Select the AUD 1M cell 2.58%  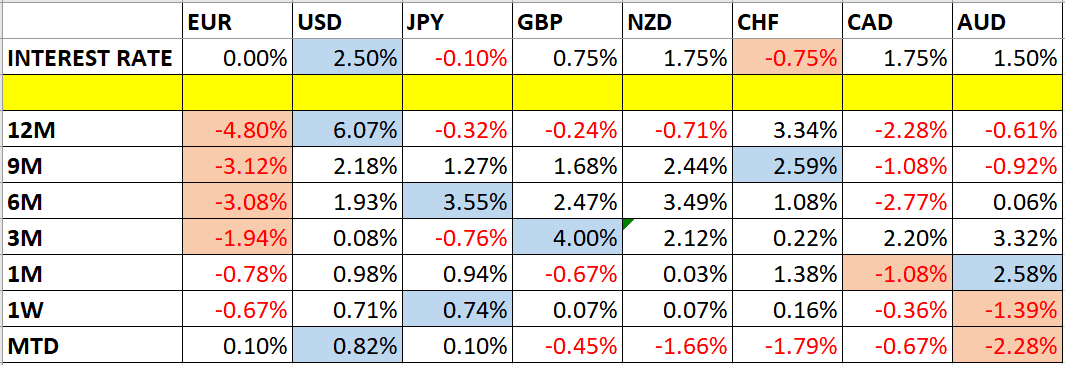[x=1008, y=275]
